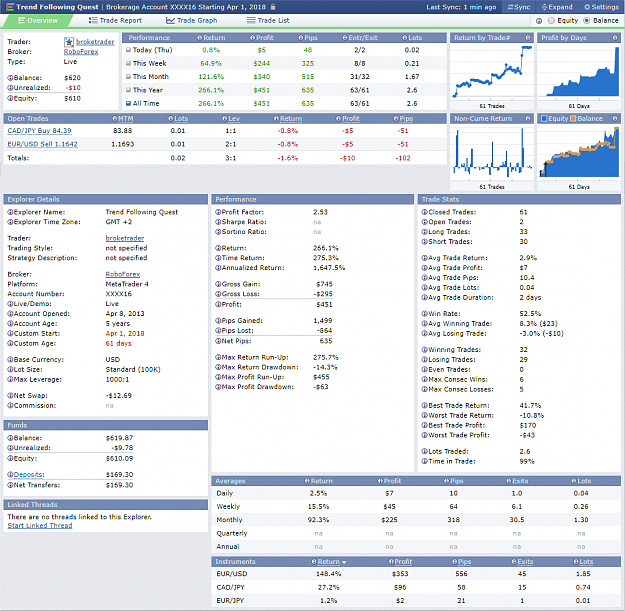Screen dimensions: 625x611
Task: Sort Open Trades by MTM column
Action: pyautogui.click(x=126, y=119)
